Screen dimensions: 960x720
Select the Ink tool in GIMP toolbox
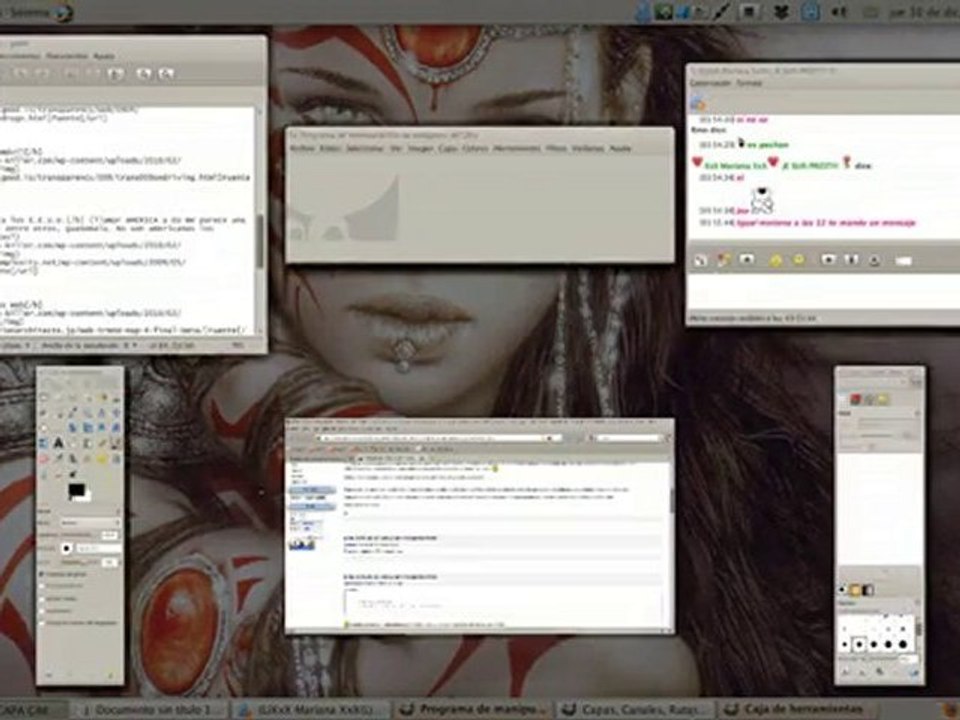[x=73, y=459]
